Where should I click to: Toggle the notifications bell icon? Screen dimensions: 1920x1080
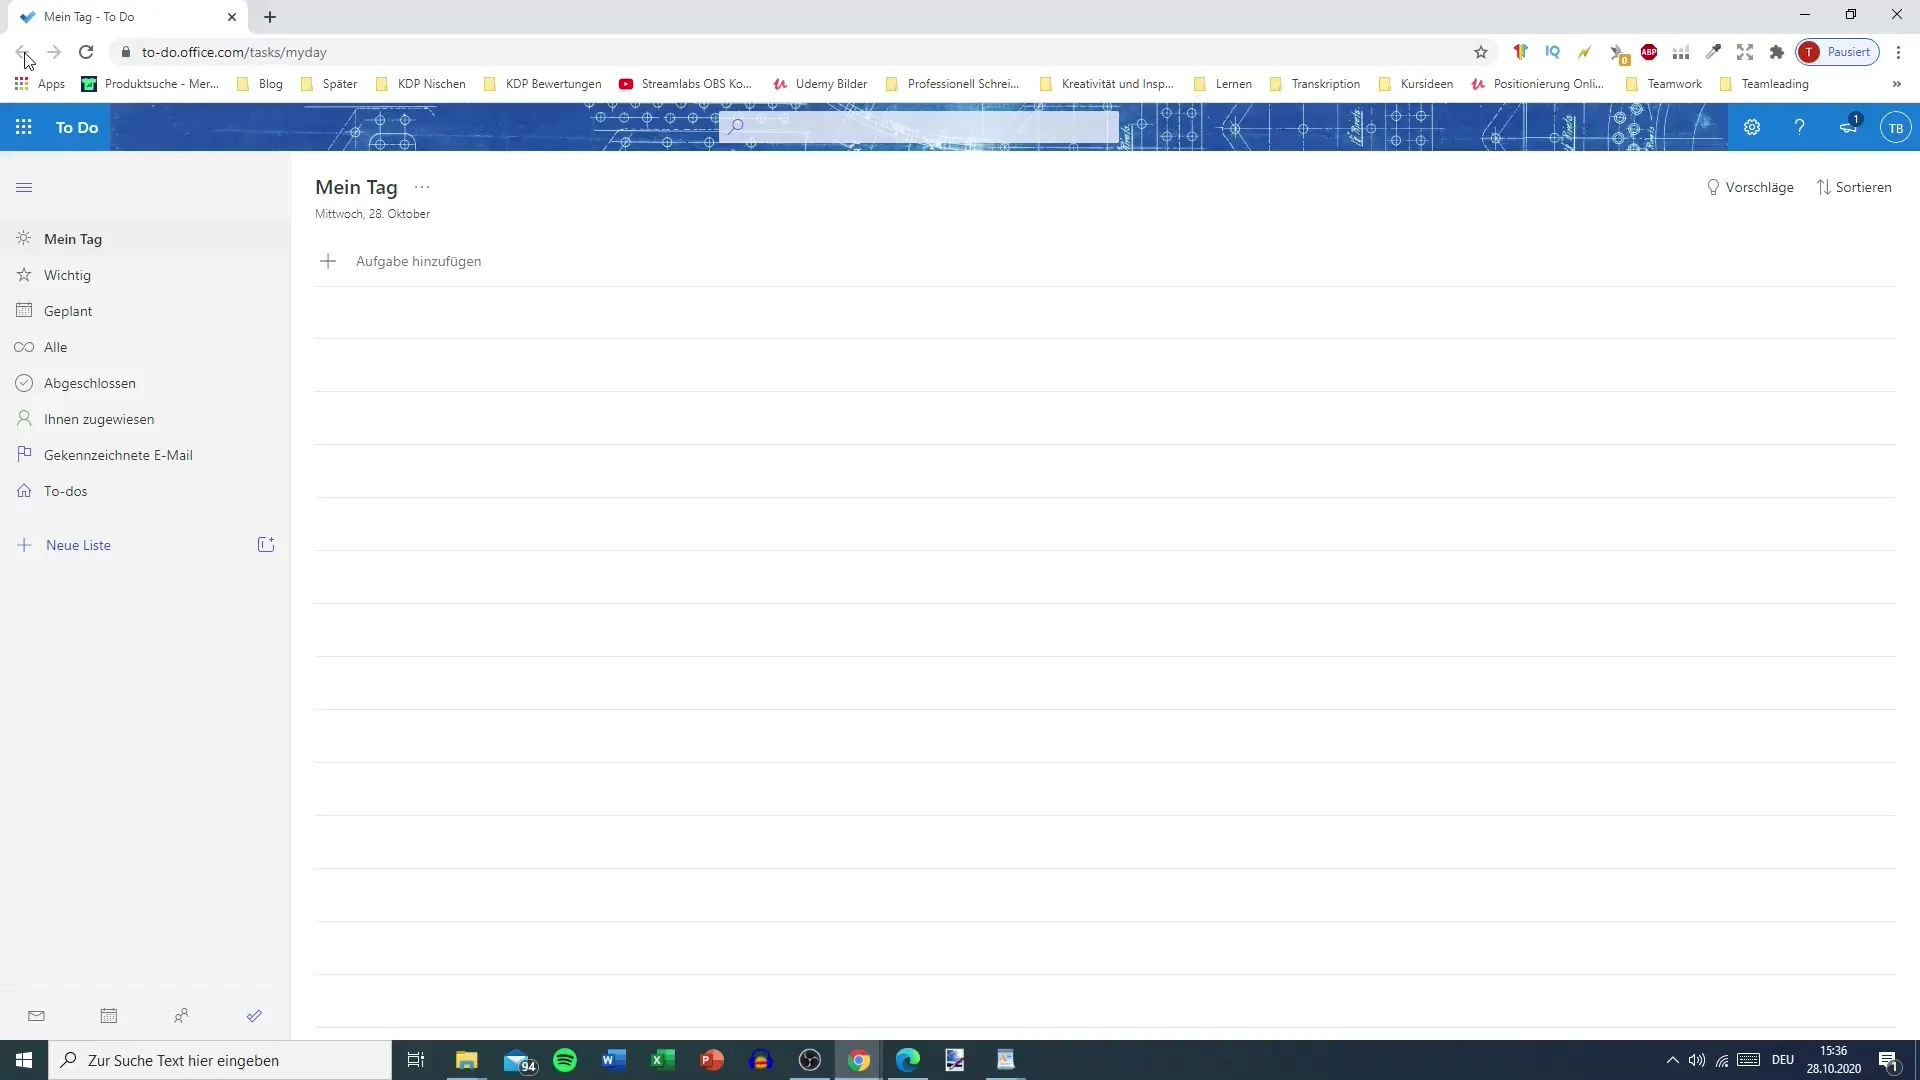pos(1846,127)
